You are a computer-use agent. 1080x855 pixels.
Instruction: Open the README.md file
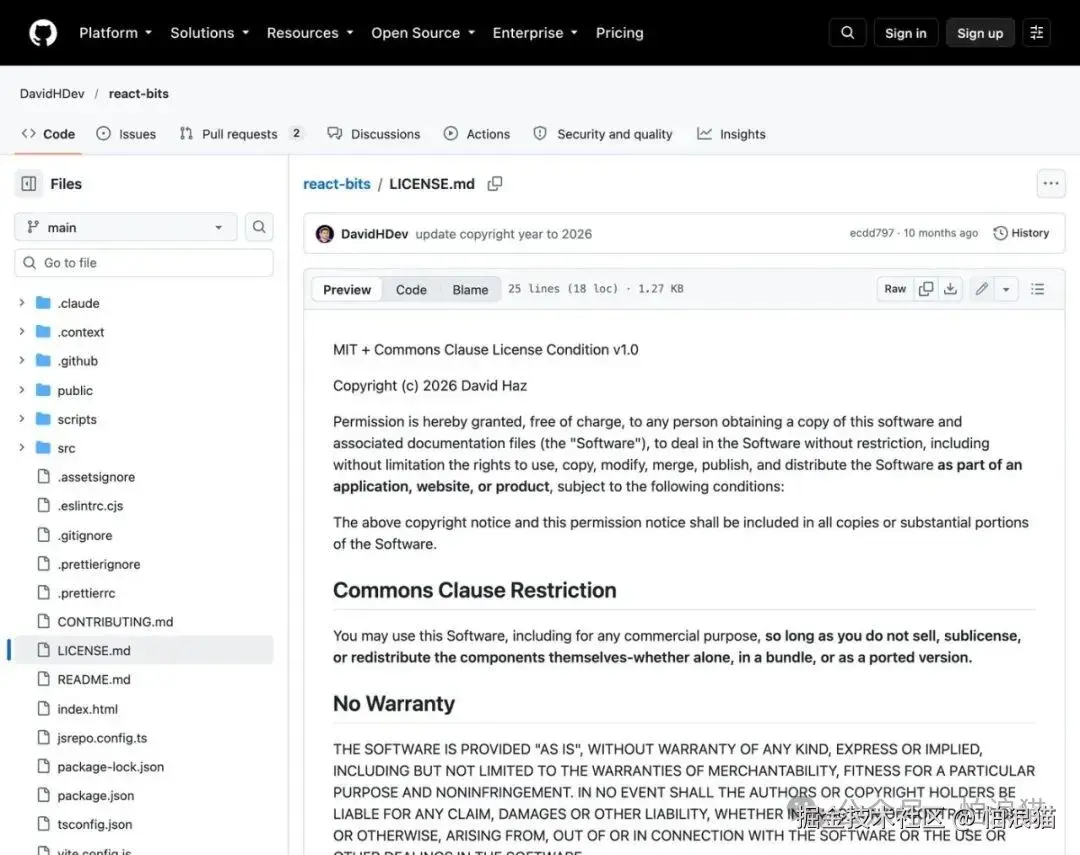[x=94, y=679]
